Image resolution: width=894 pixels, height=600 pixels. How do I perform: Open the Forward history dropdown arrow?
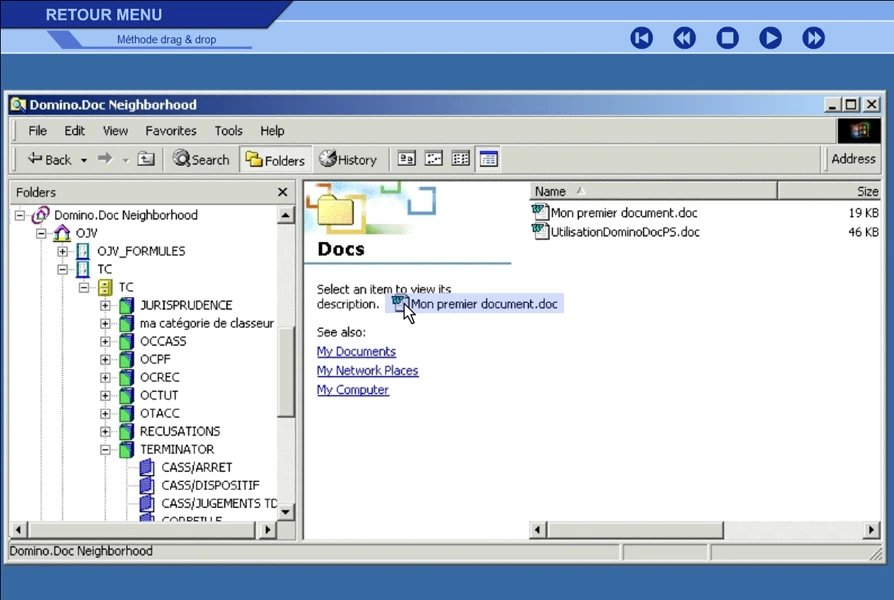(125, 160)
